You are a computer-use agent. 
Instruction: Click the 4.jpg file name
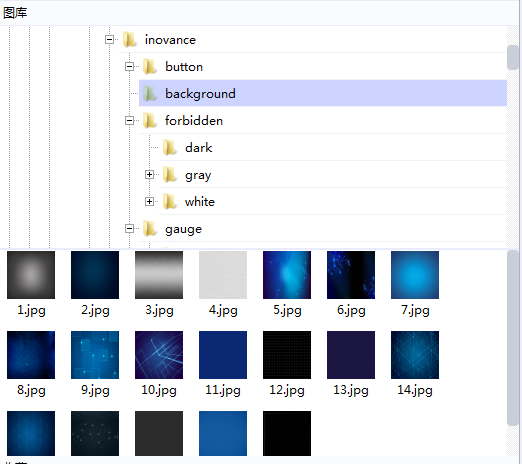[x=223, y=310]
